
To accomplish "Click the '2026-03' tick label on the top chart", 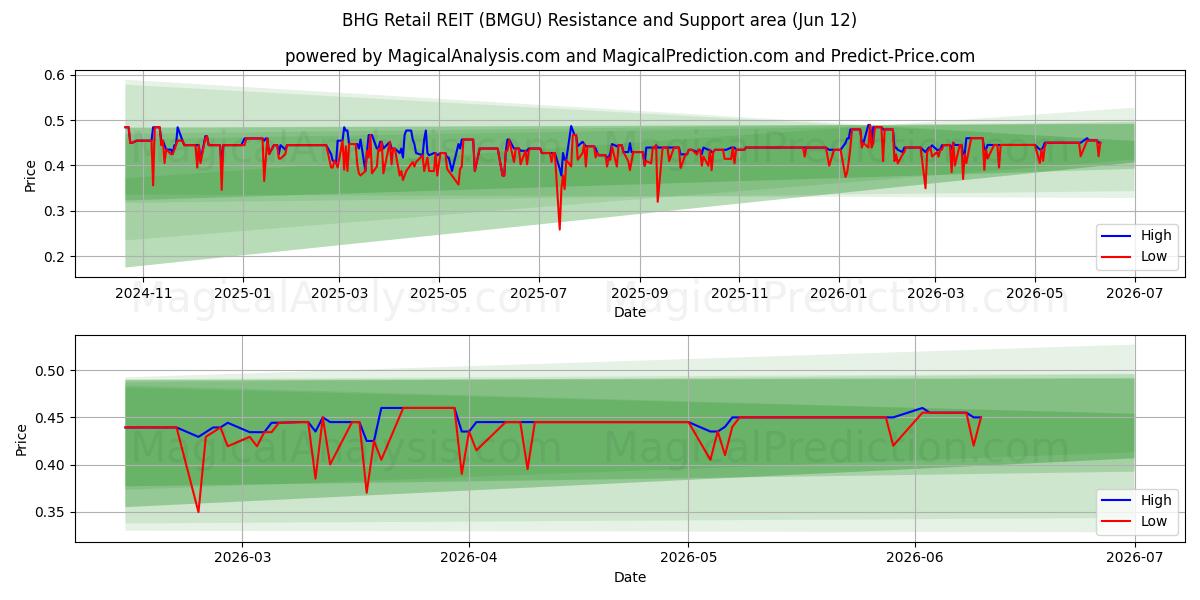I will tap(935, 294).
